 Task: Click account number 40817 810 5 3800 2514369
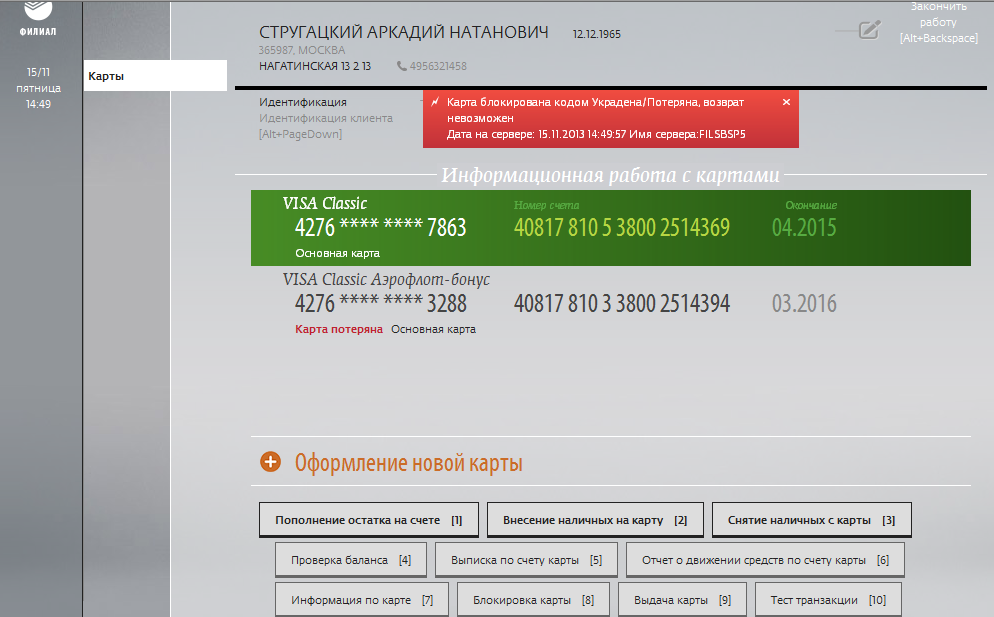622,228
